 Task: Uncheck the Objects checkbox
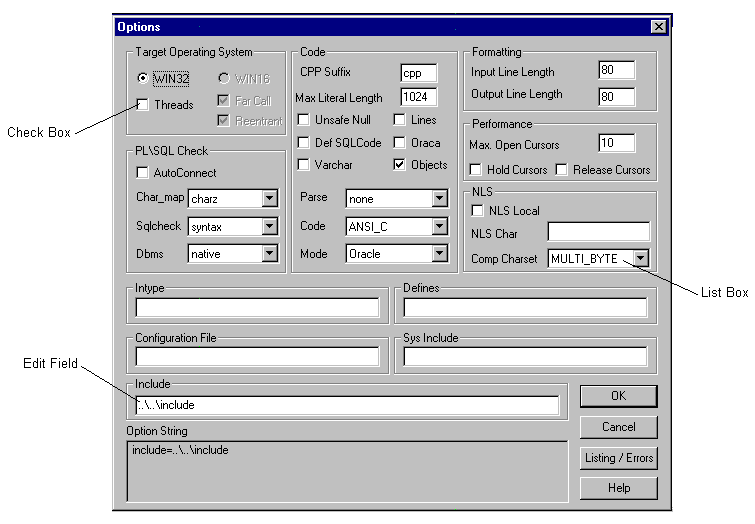[x=400, y=164]
